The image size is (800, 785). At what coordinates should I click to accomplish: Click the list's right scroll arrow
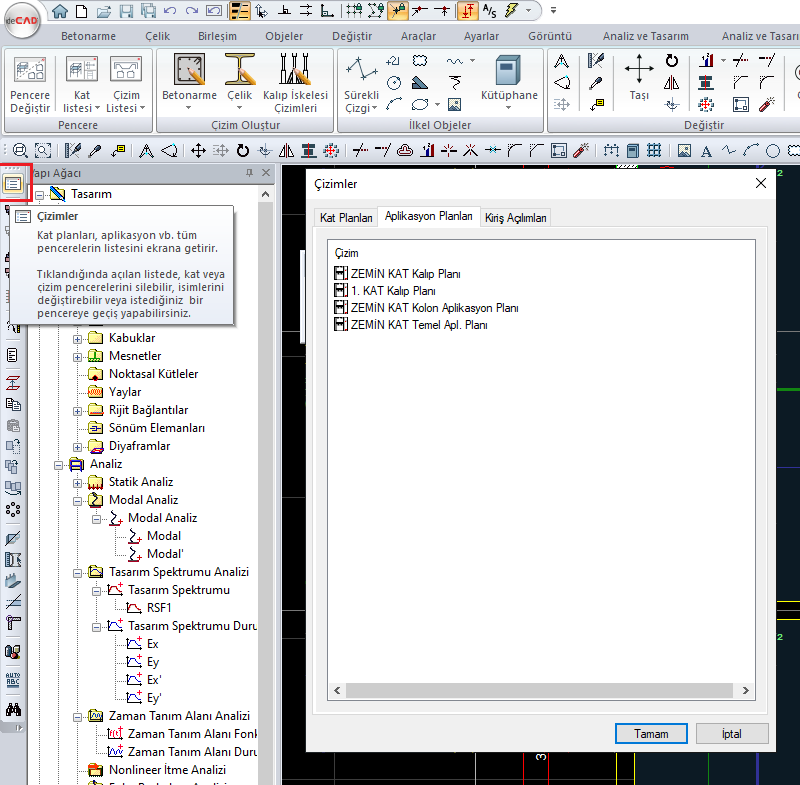coord(745,691)
